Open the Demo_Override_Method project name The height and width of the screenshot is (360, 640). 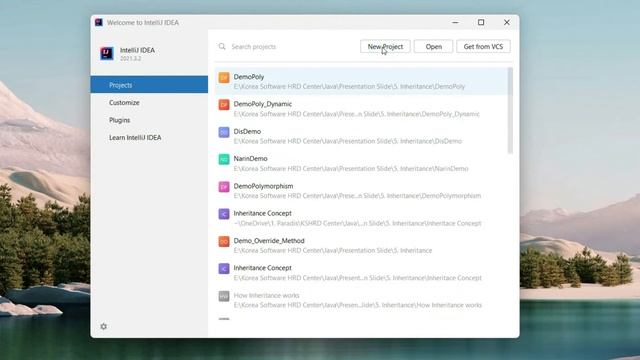tap(269, 241)
